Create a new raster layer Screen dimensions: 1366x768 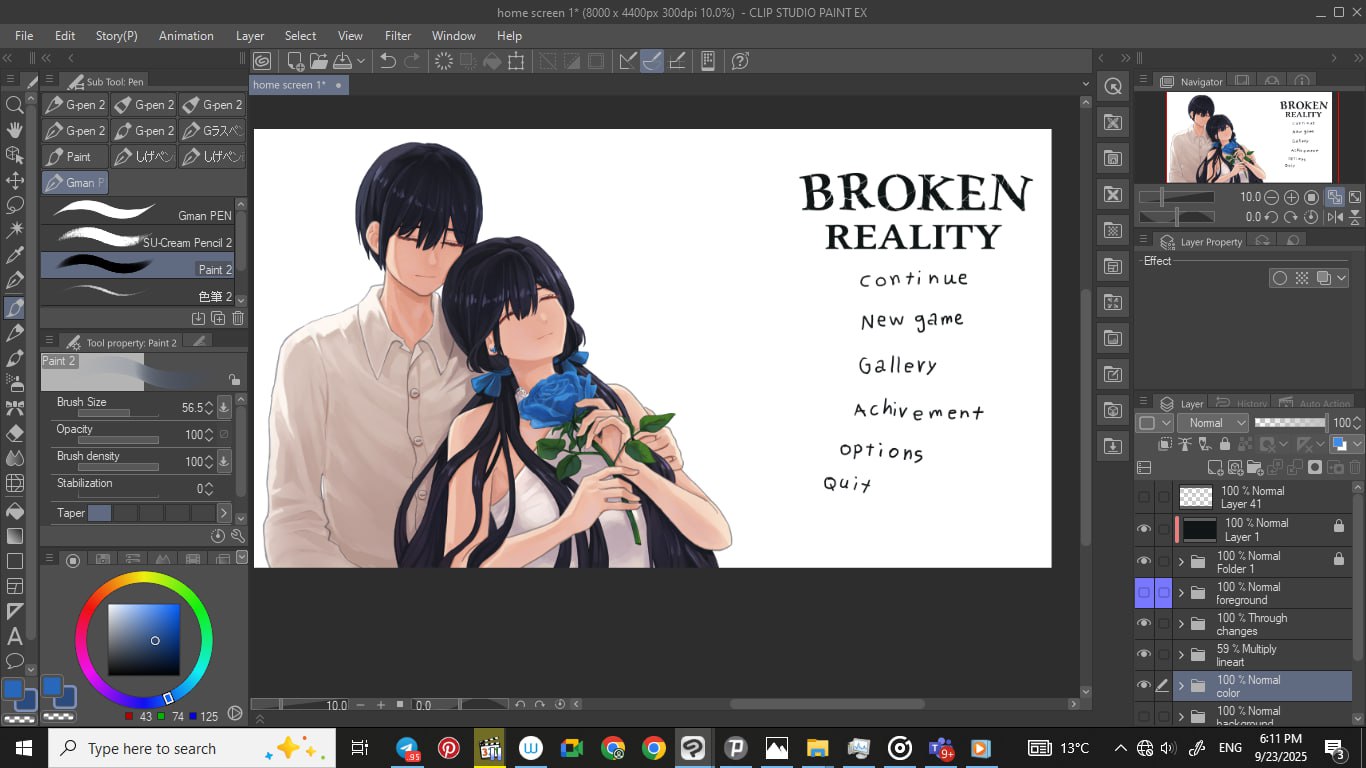coord(1216,467)
